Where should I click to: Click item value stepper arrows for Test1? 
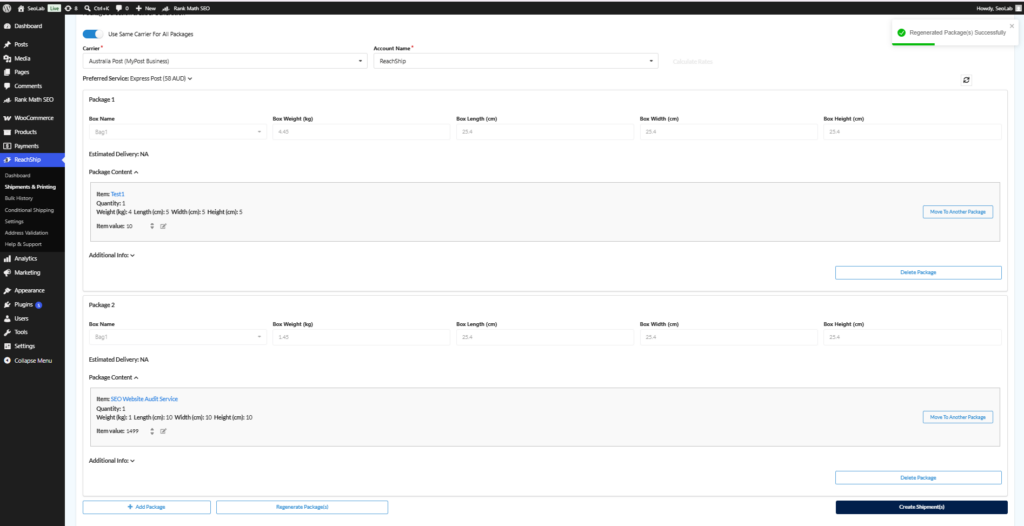152,226
